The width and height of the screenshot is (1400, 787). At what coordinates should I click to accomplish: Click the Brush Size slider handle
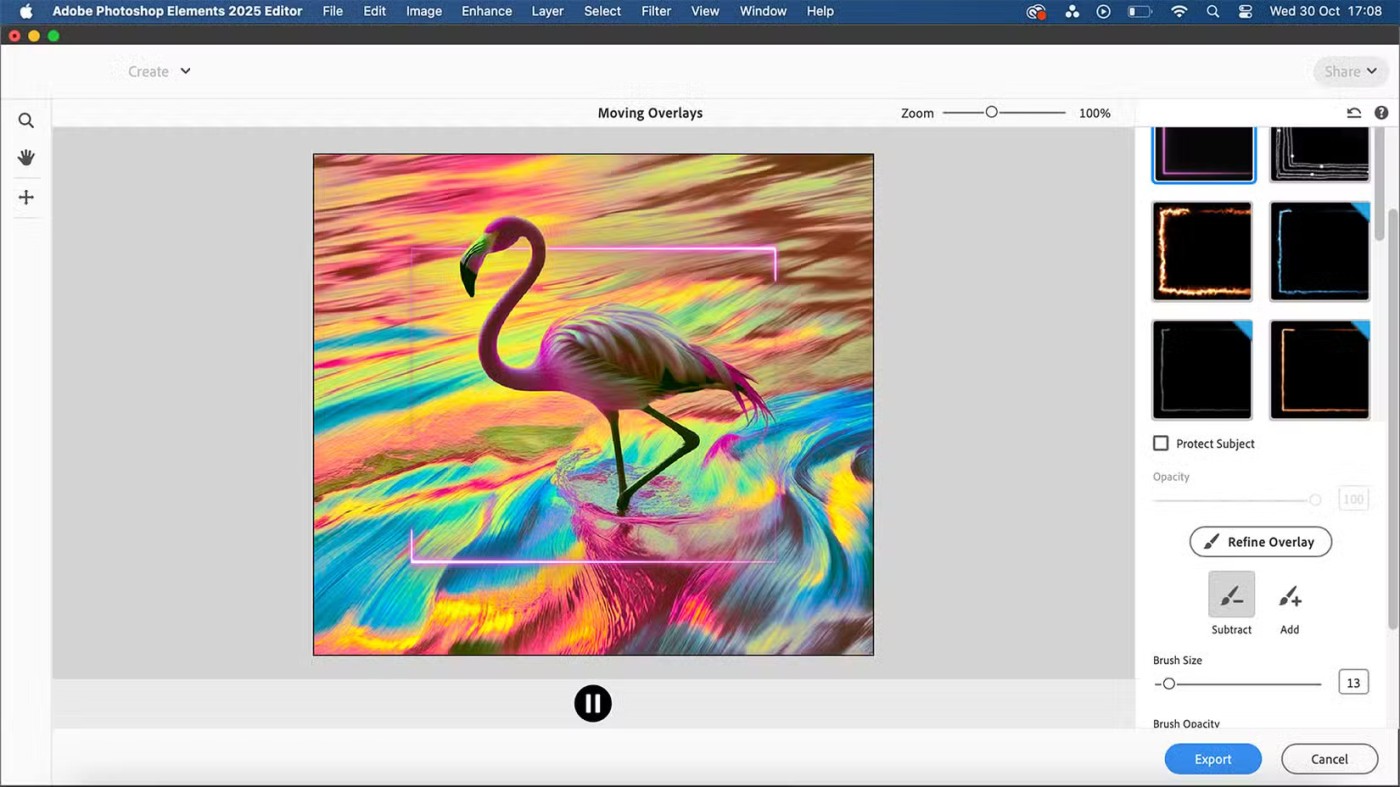pyautogui.click(x=1168, y=684)
